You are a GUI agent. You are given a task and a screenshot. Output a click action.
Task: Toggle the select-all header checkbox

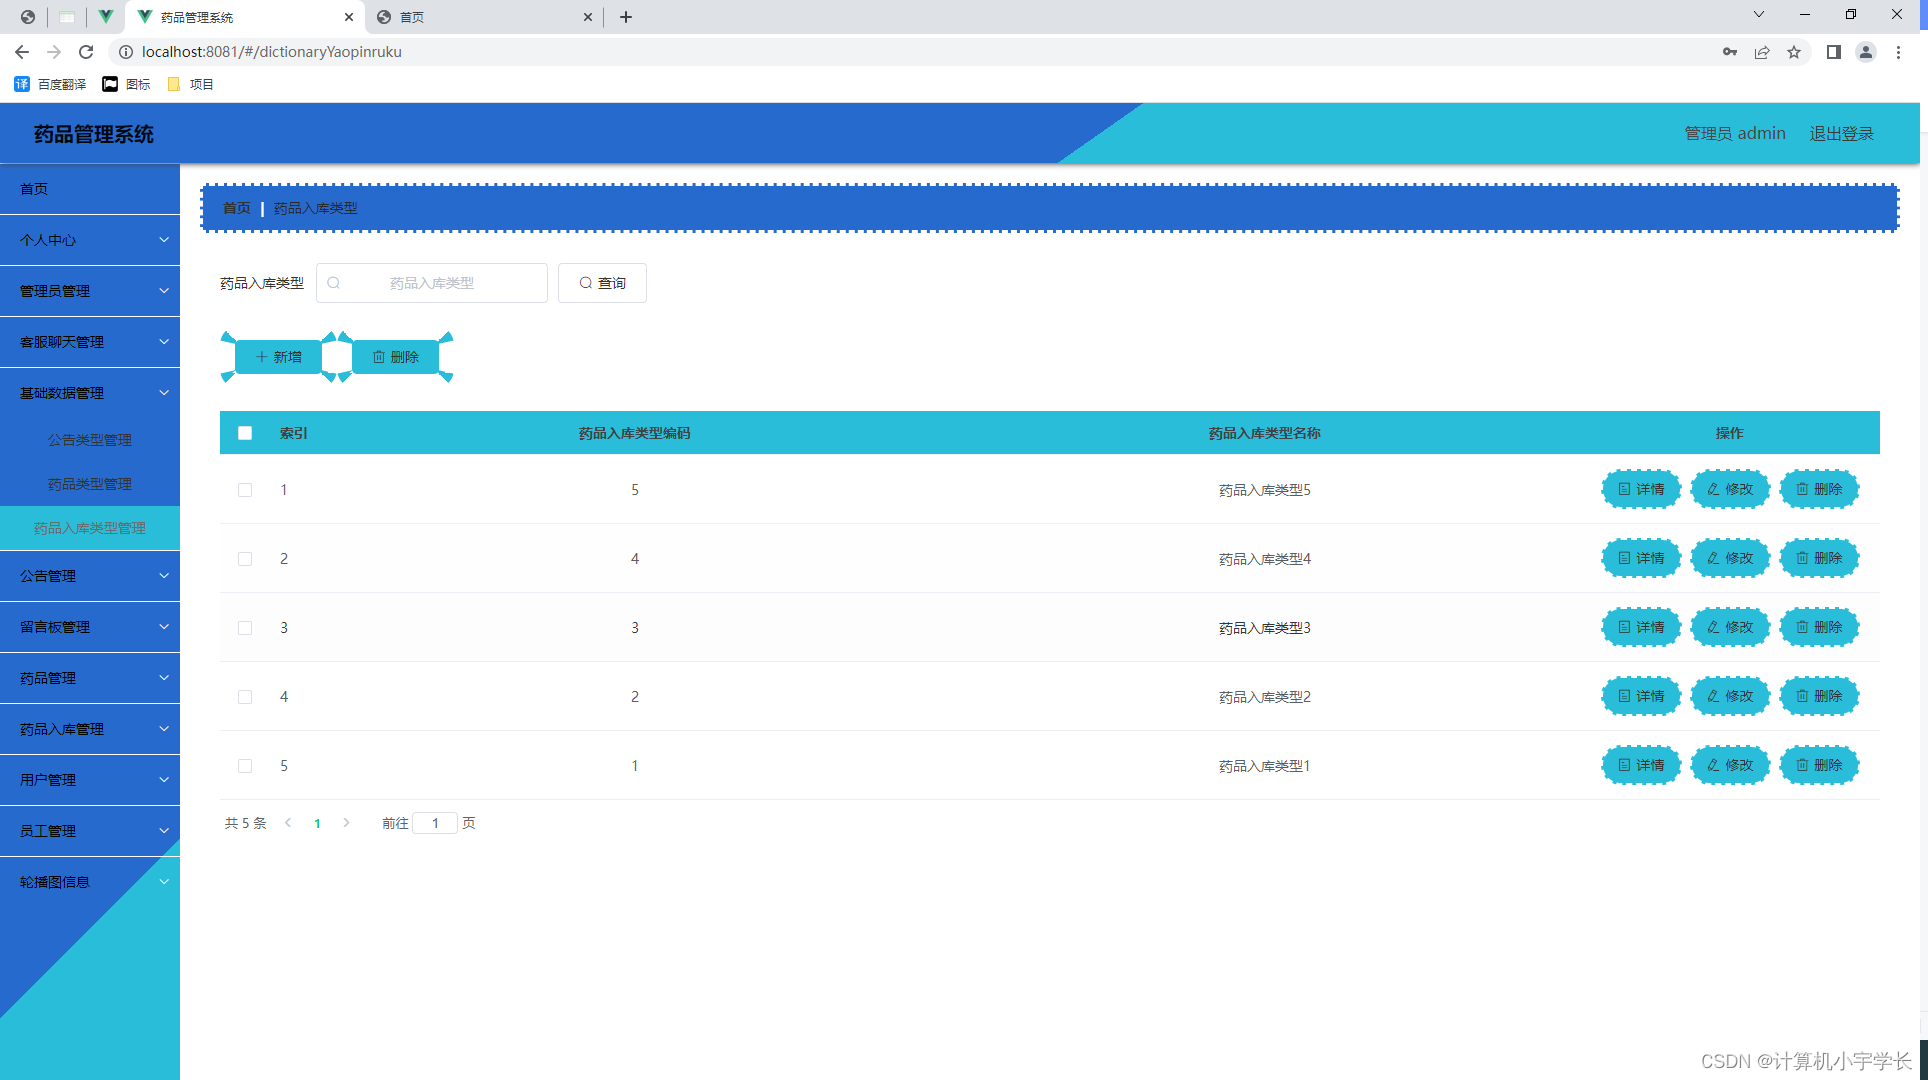[245, 433]
